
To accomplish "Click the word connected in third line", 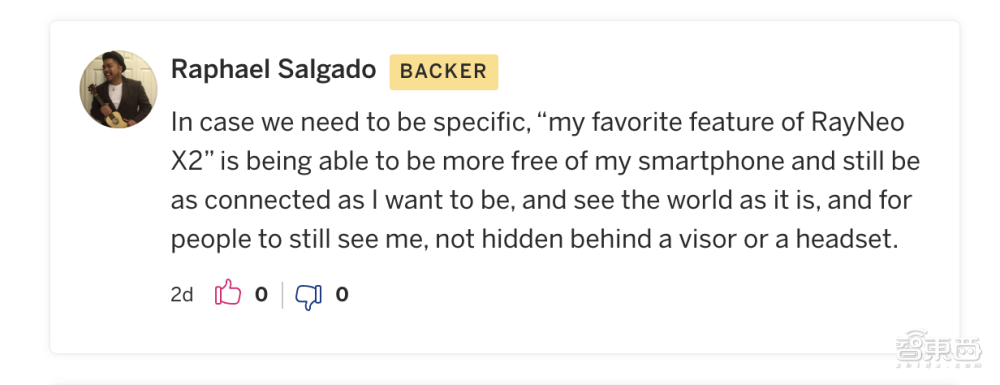I will (x=267, y=201).
